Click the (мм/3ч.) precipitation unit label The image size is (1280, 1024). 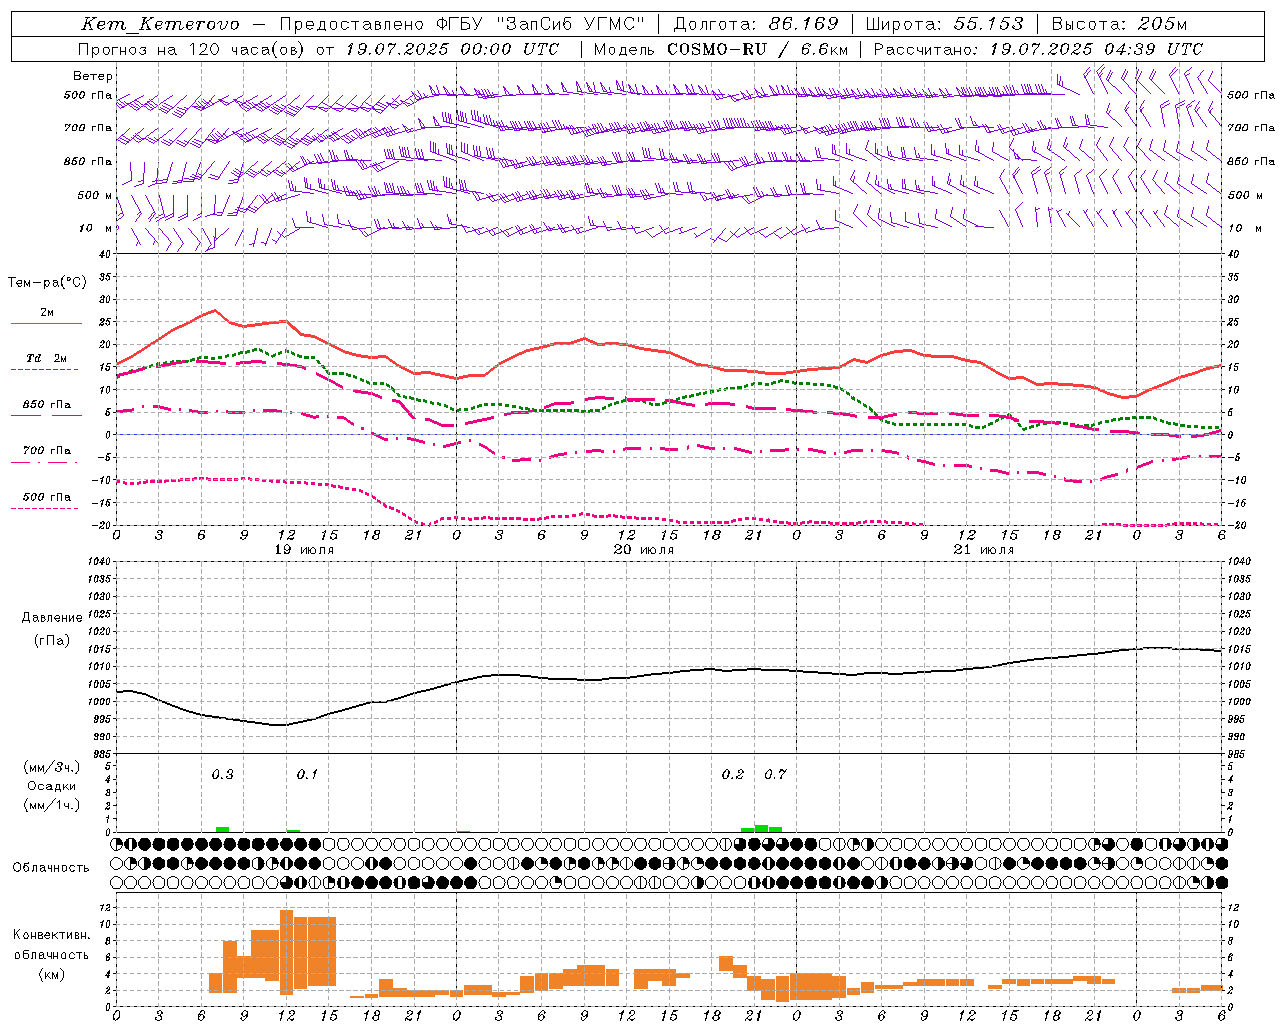[52, 767]
